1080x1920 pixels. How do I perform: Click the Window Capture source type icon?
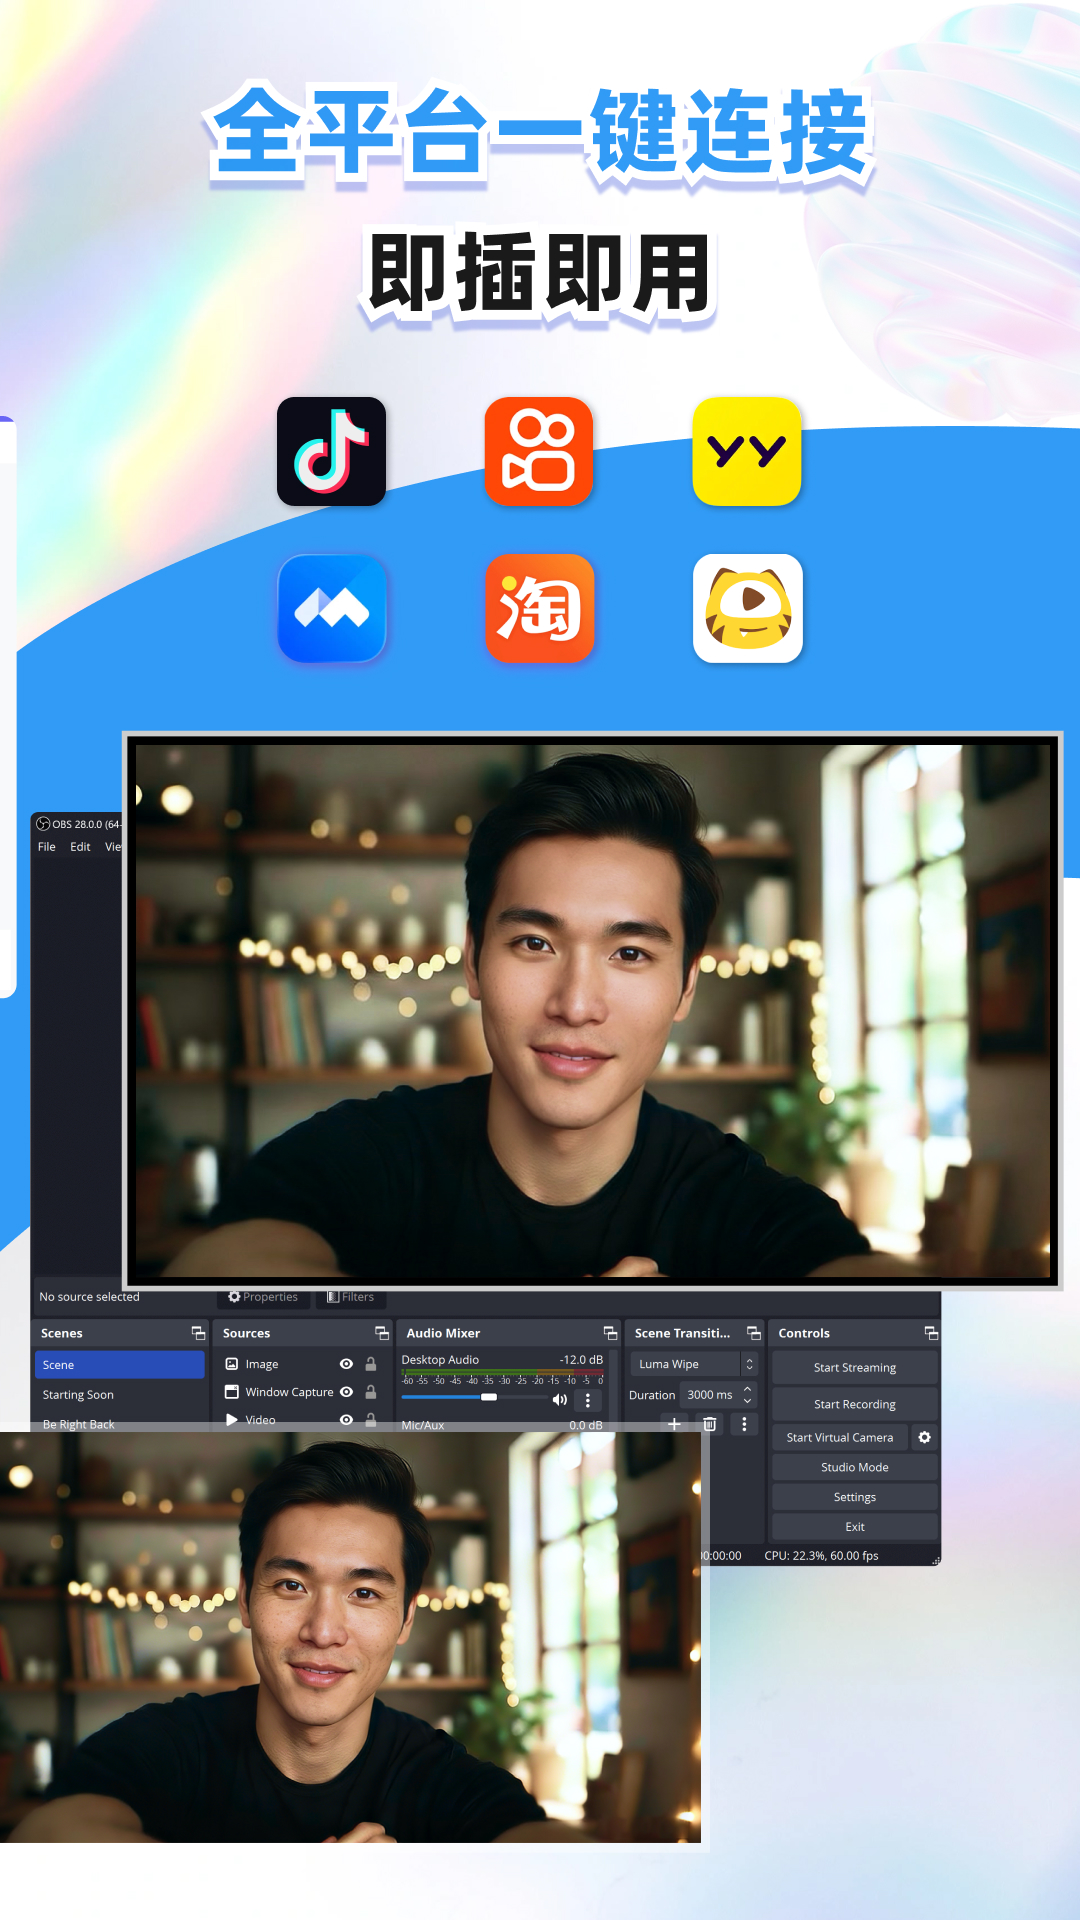click(232, 1392)
